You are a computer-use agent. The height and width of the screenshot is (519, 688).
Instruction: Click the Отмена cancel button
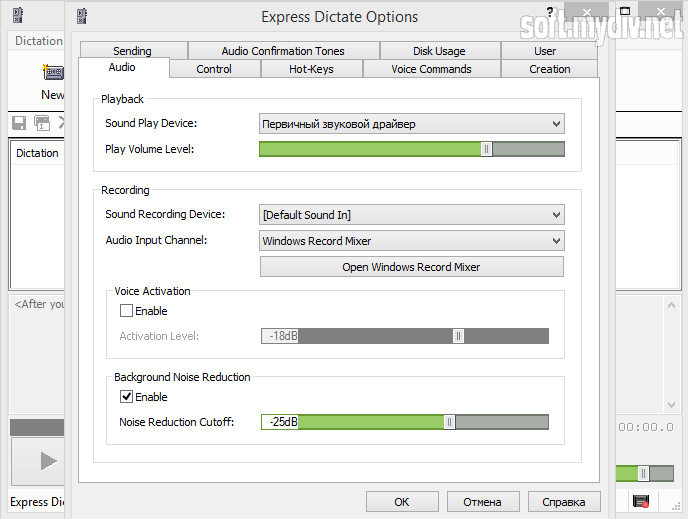point(483,501)
